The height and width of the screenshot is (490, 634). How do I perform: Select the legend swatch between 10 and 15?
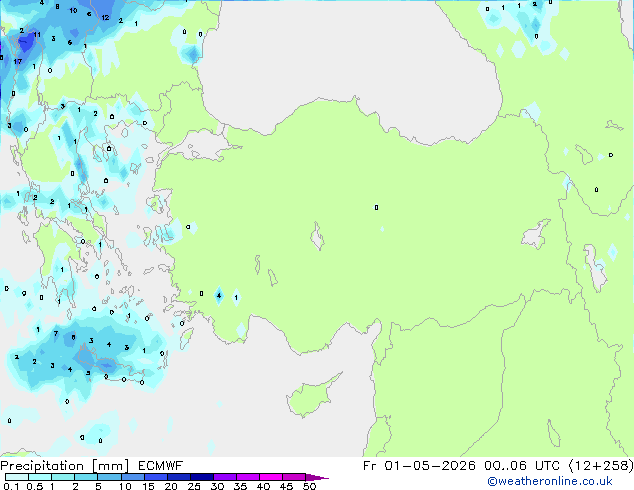click(x=133, y=477)
